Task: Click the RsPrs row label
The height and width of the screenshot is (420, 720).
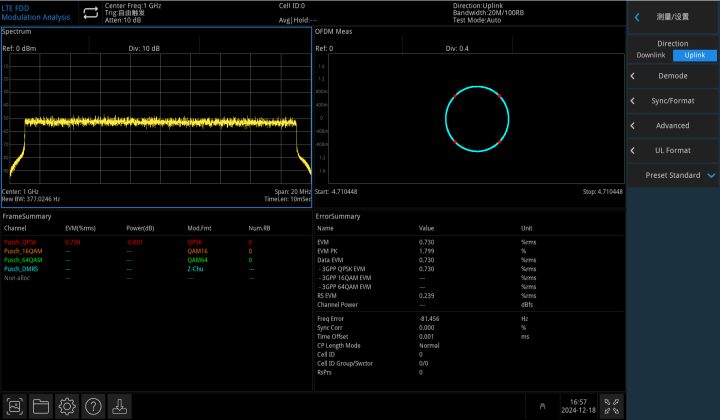Action: click(x=324, y=372)
